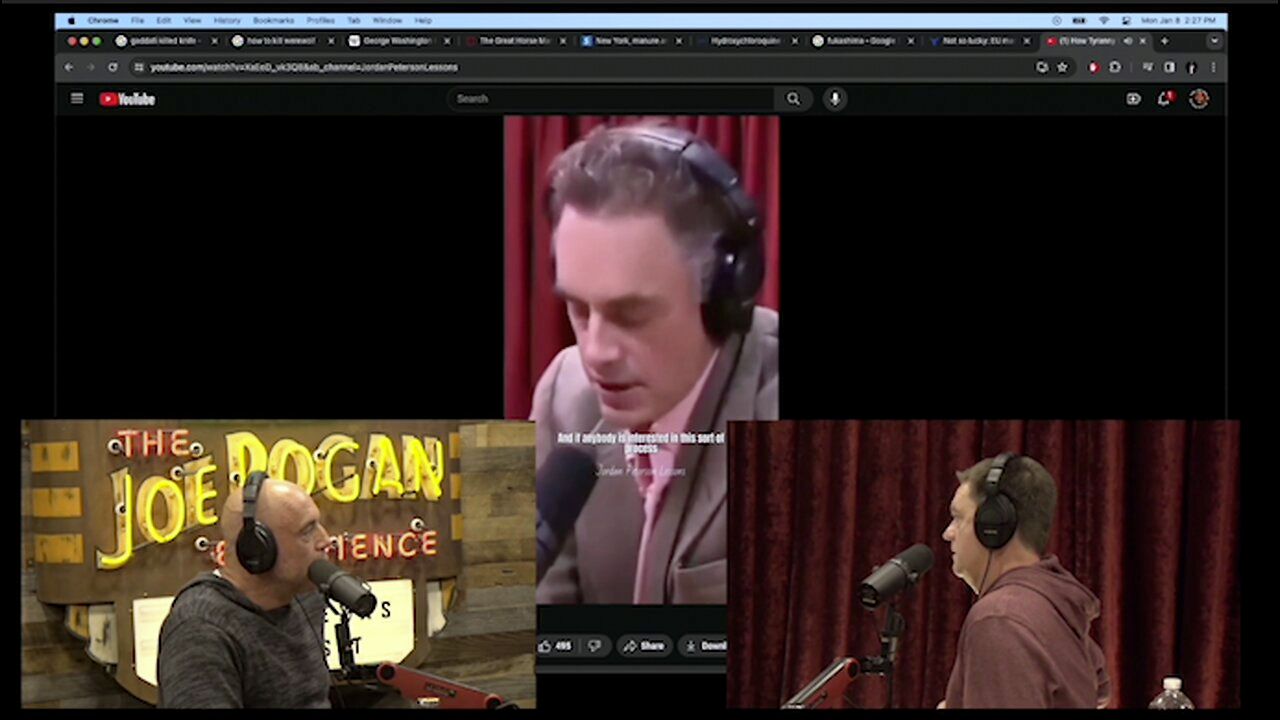Reload the page in Chrome
Viewport: 1280px width, 720px height.
click(x=112, y=67)
